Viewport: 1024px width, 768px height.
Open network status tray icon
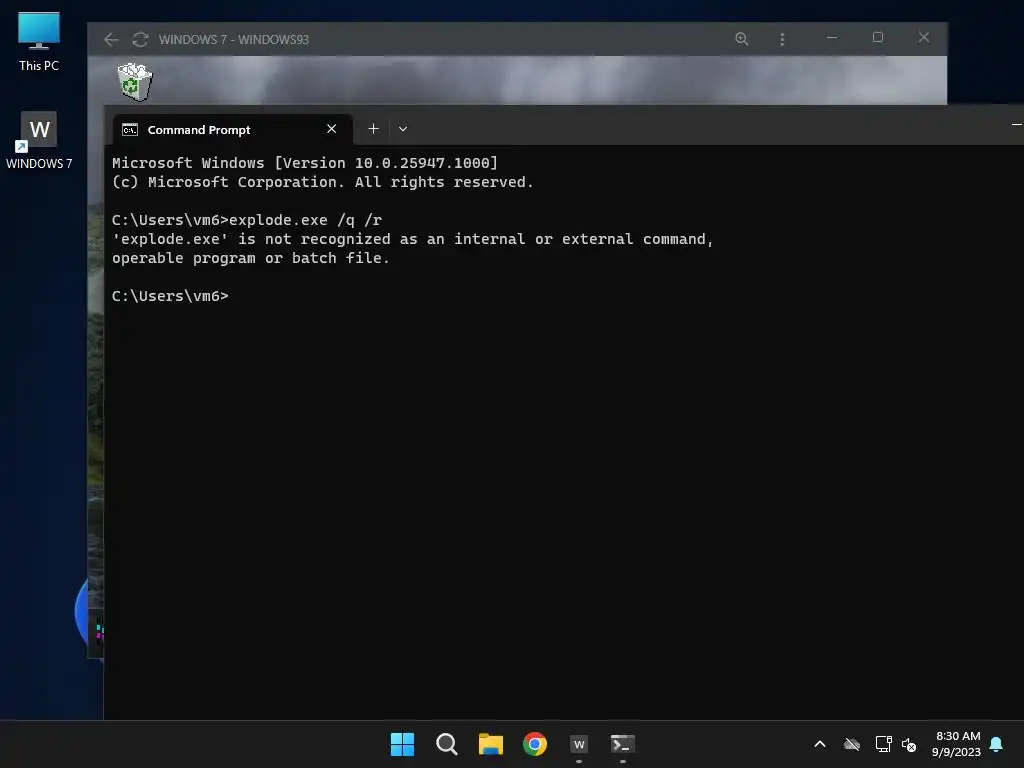coord(883,744)
